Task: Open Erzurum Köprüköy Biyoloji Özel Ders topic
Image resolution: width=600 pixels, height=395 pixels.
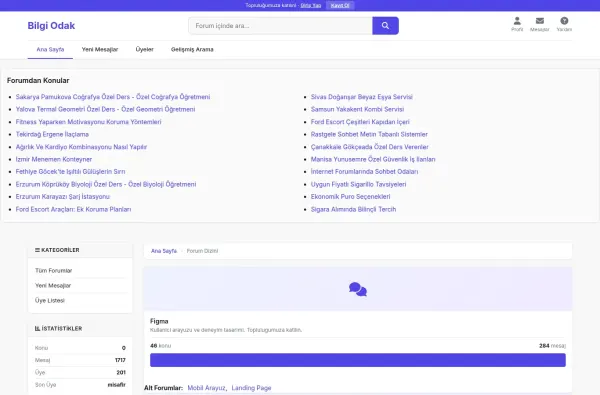Action: [x=106, y=184]
